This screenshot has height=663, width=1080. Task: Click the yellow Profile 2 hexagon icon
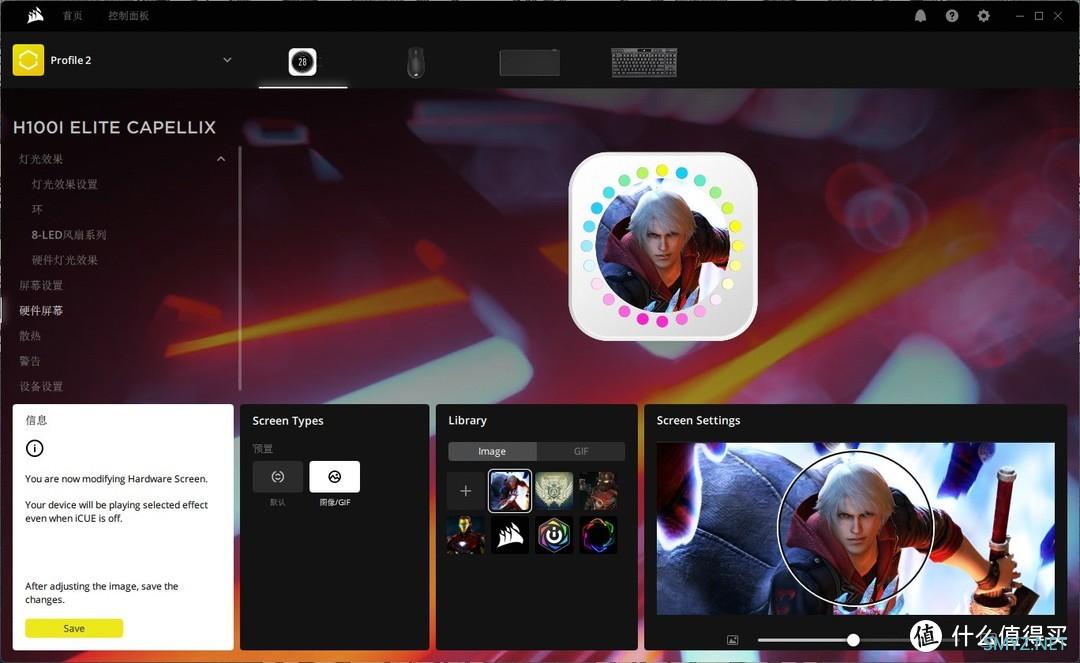pyautogui.click(x=28, y=60)
